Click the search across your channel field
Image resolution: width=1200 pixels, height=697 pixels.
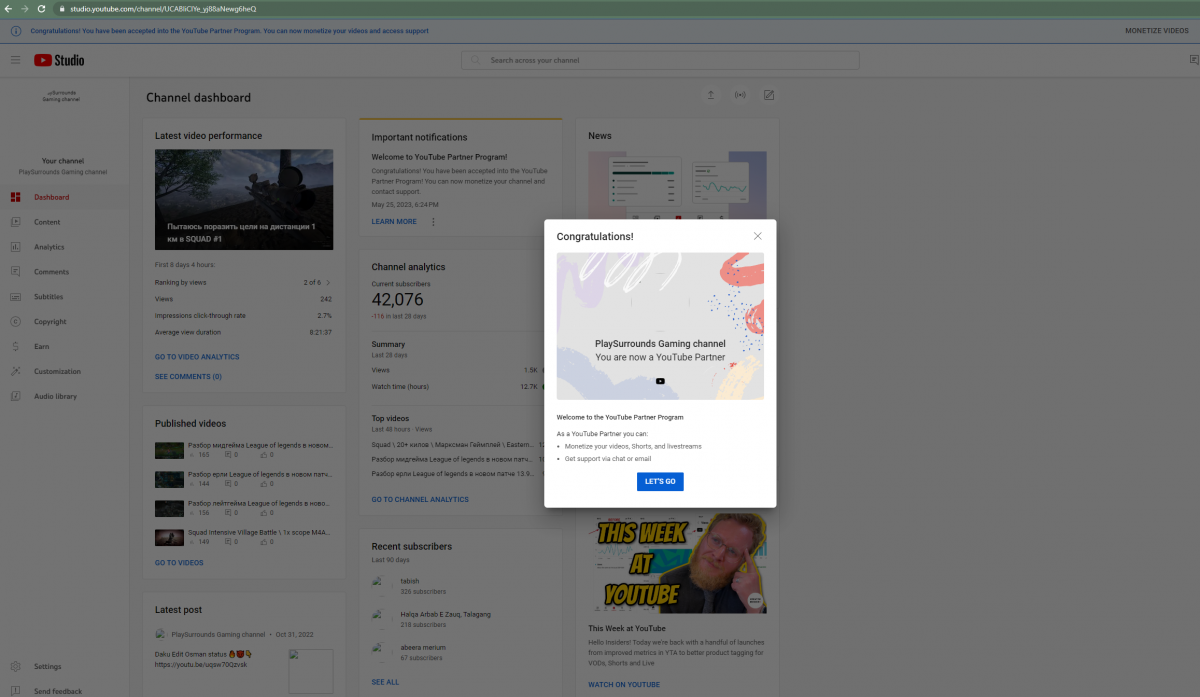(660, 60)
